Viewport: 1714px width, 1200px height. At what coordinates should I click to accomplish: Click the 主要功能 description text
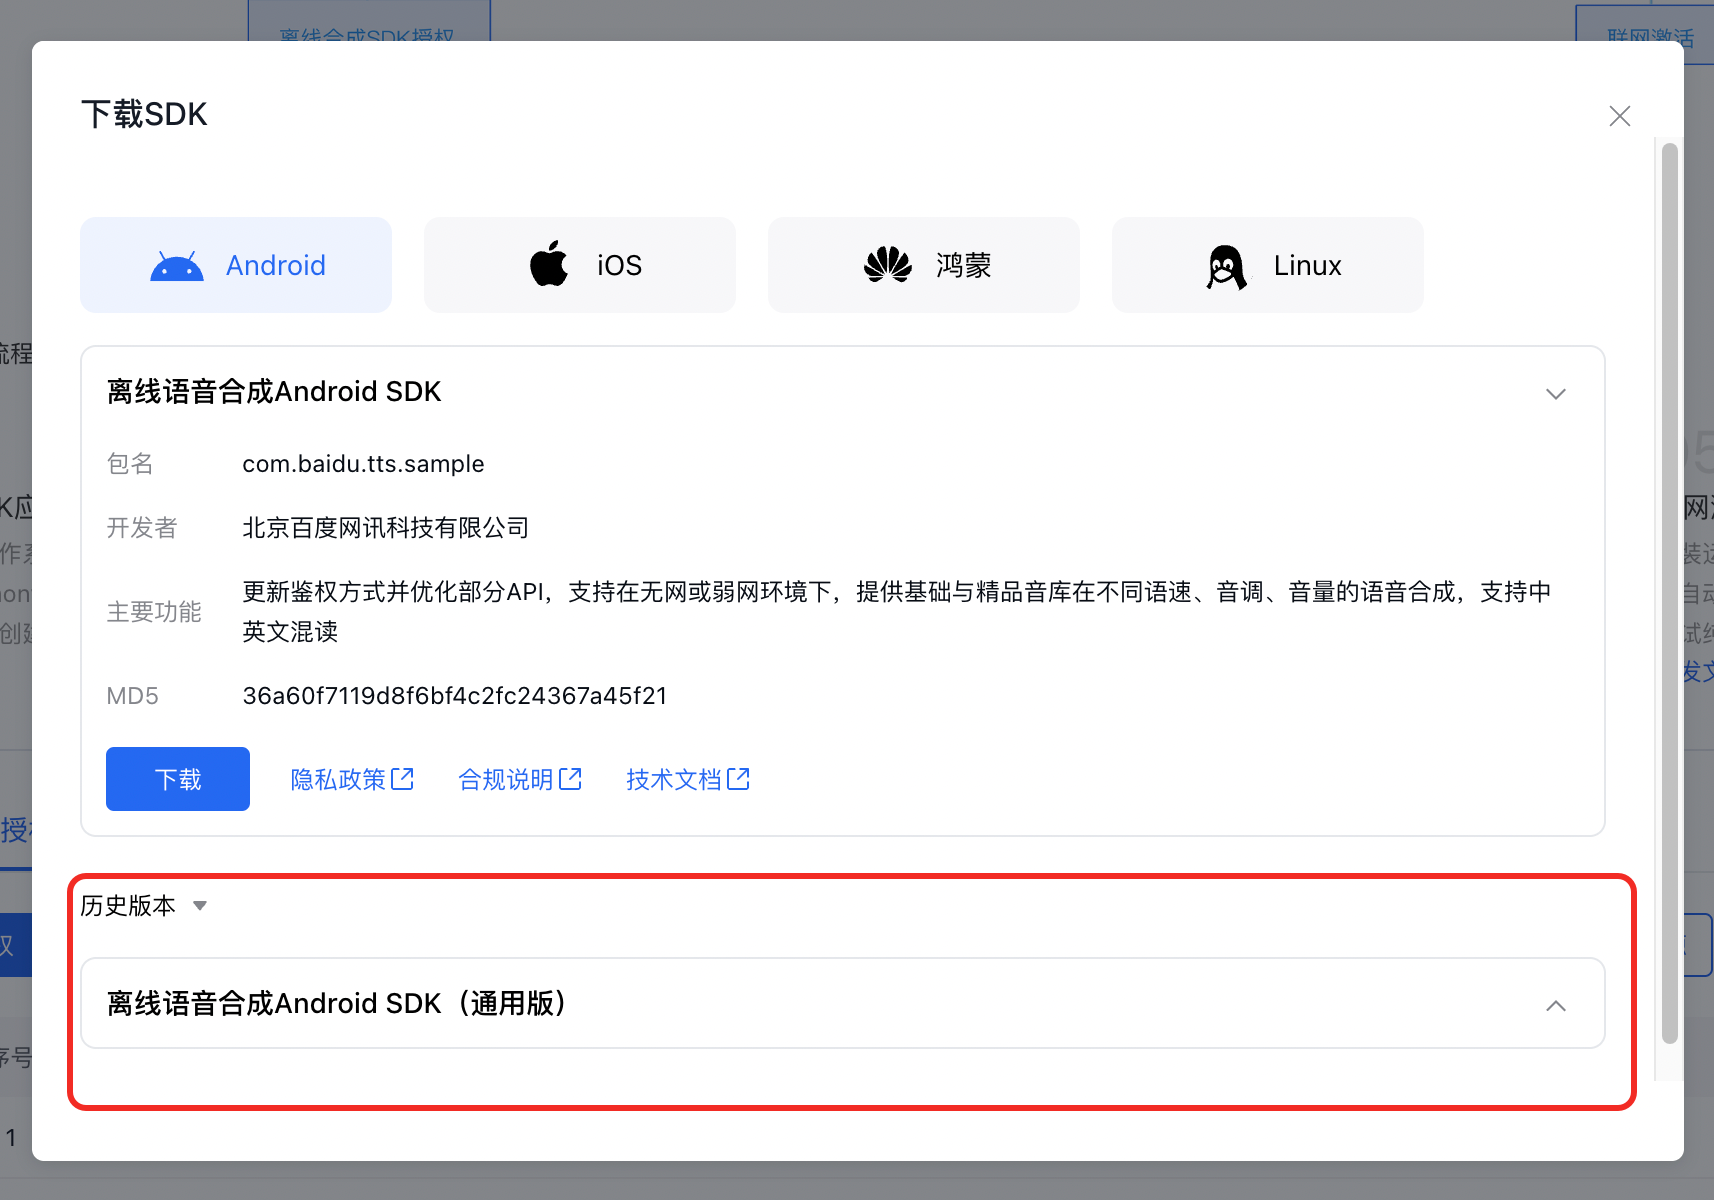tap(897, 612)
